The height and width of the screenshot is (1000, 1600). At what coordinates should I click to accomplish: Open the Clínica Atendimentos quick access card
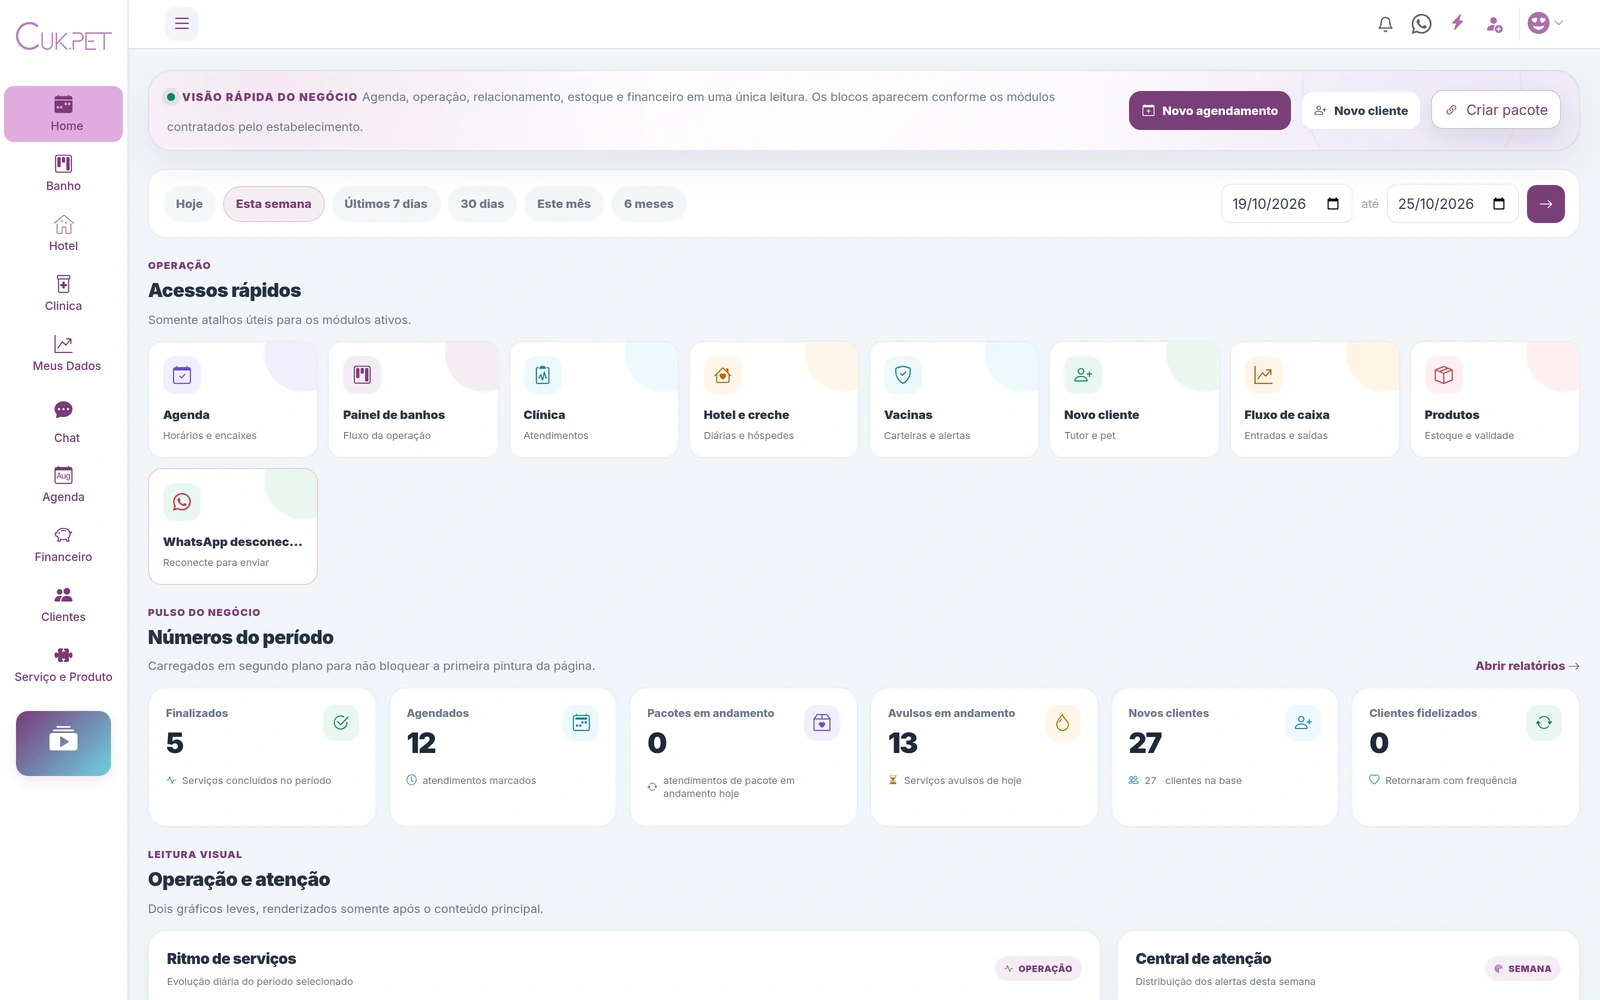[x=594, y=400]
